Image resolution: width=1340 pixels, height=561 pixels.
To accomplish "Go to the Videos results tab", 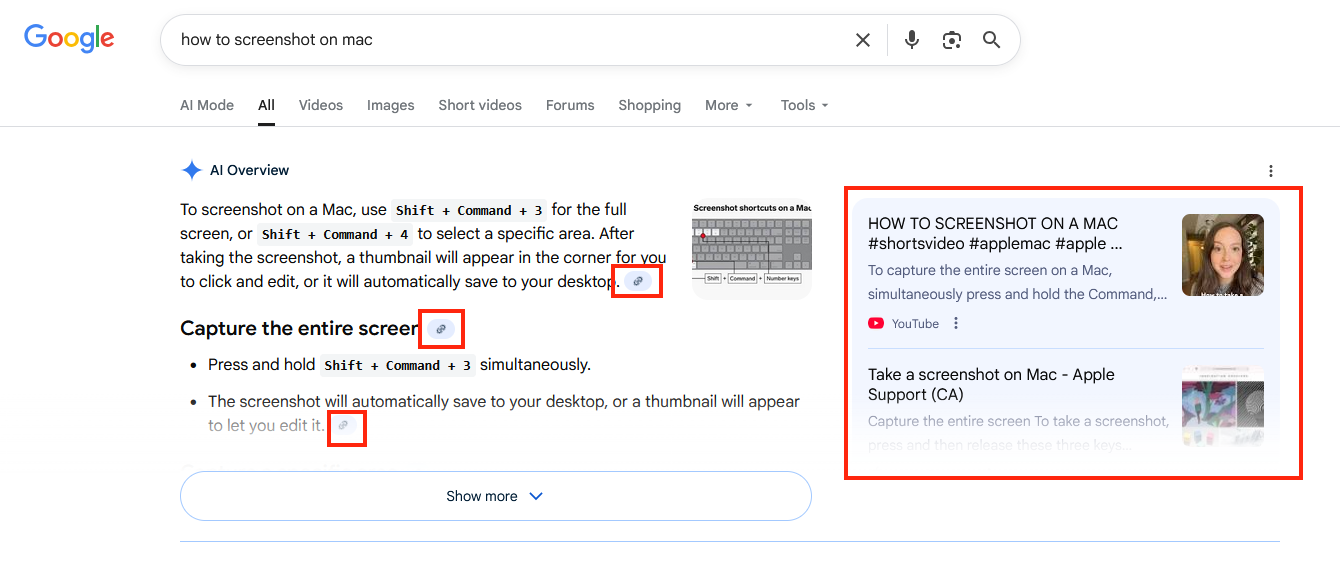I will 320,105.
